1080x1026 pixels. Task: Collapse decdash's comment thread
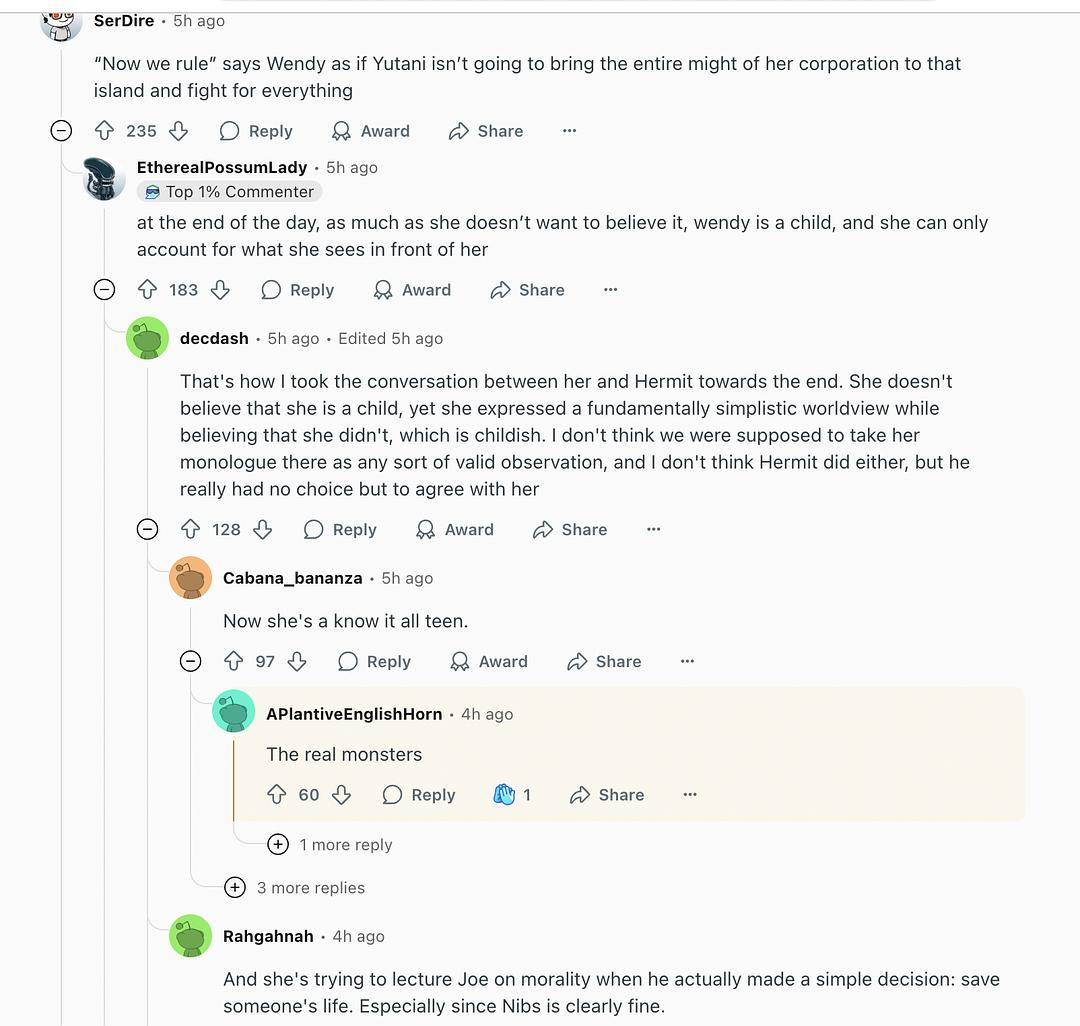[x=147, y=529]
